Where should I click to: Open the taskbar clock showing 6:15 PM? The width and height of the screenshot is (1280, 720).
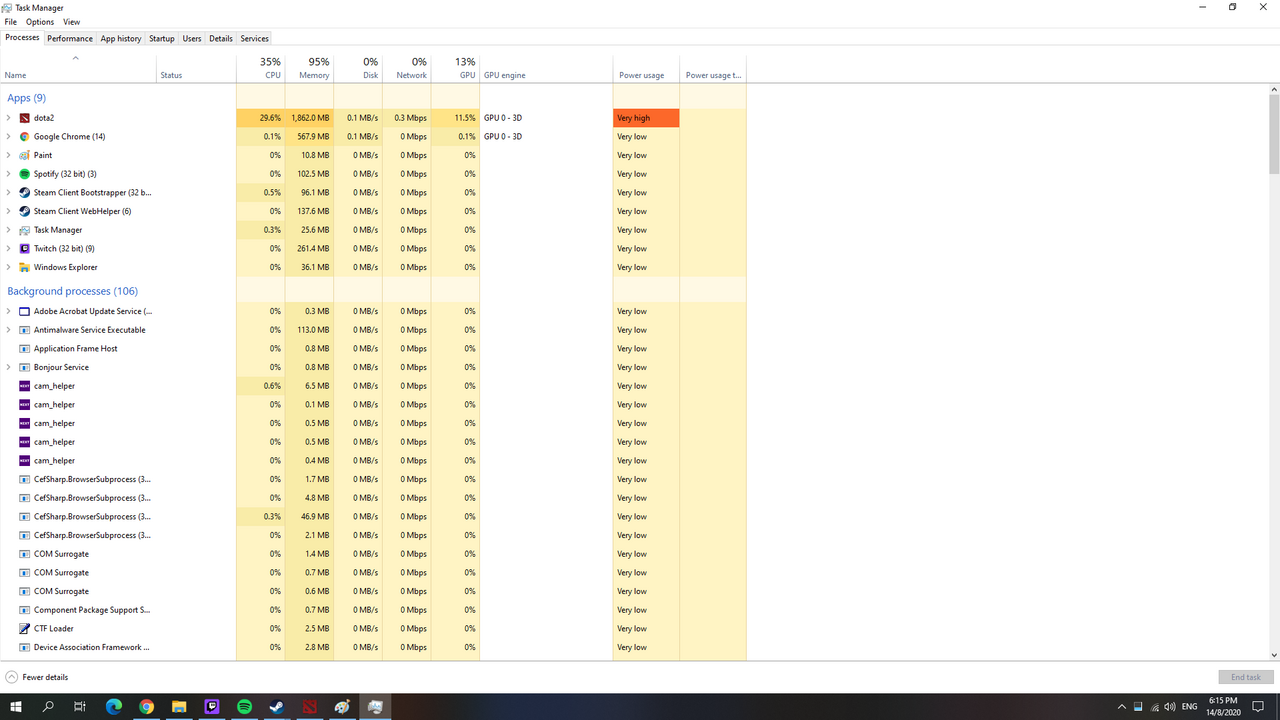pos(1223,706)
